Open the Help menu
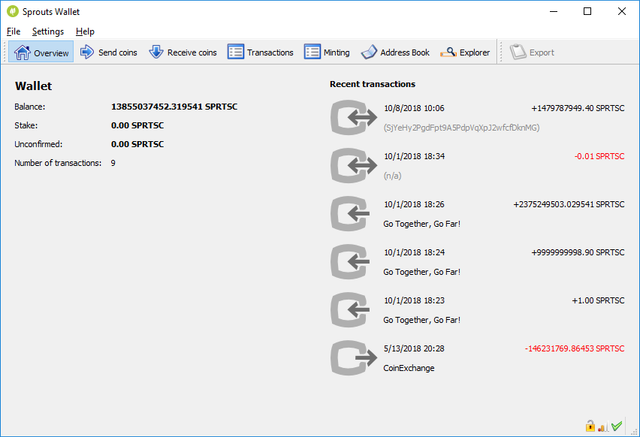 85,31
